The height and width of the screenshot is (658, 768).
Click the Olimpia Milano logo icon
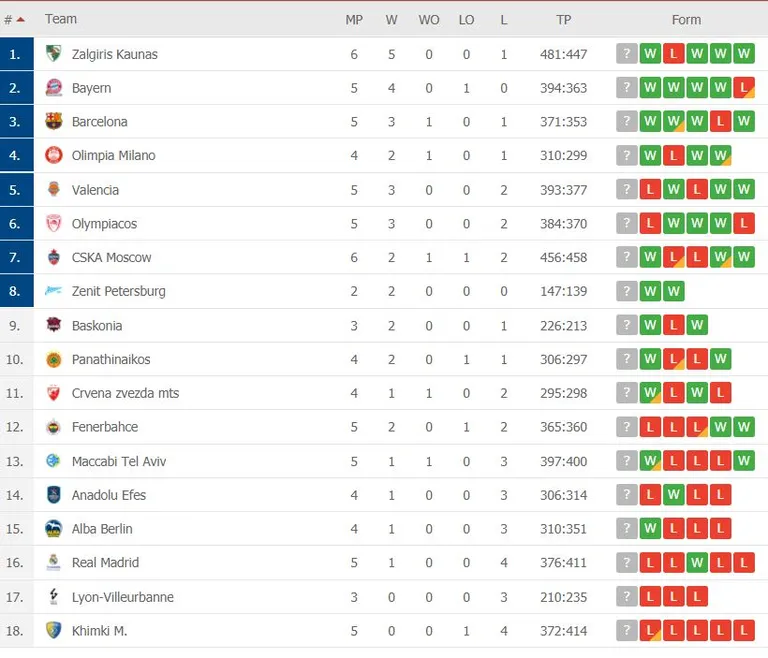(53, 155)
